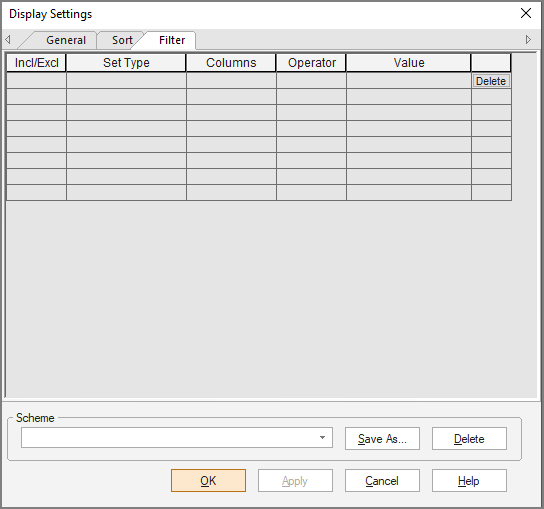Click the first row Set Type cell

tap(126, 80)
